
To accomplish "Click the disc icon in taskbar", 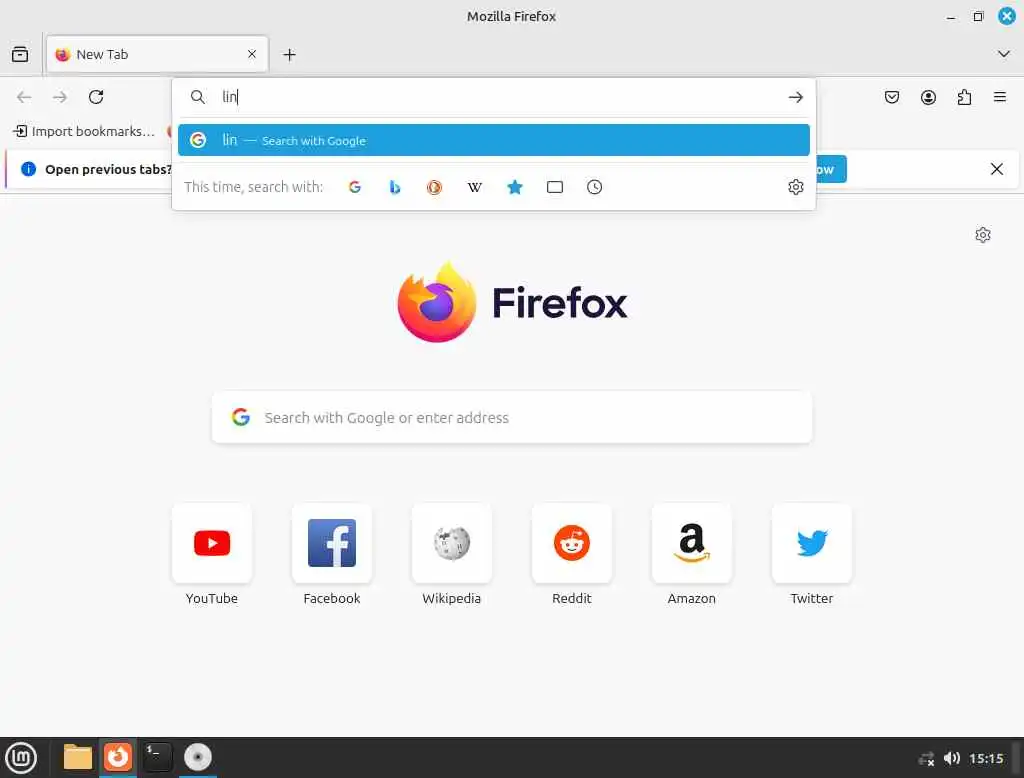I will pos(197,757).
